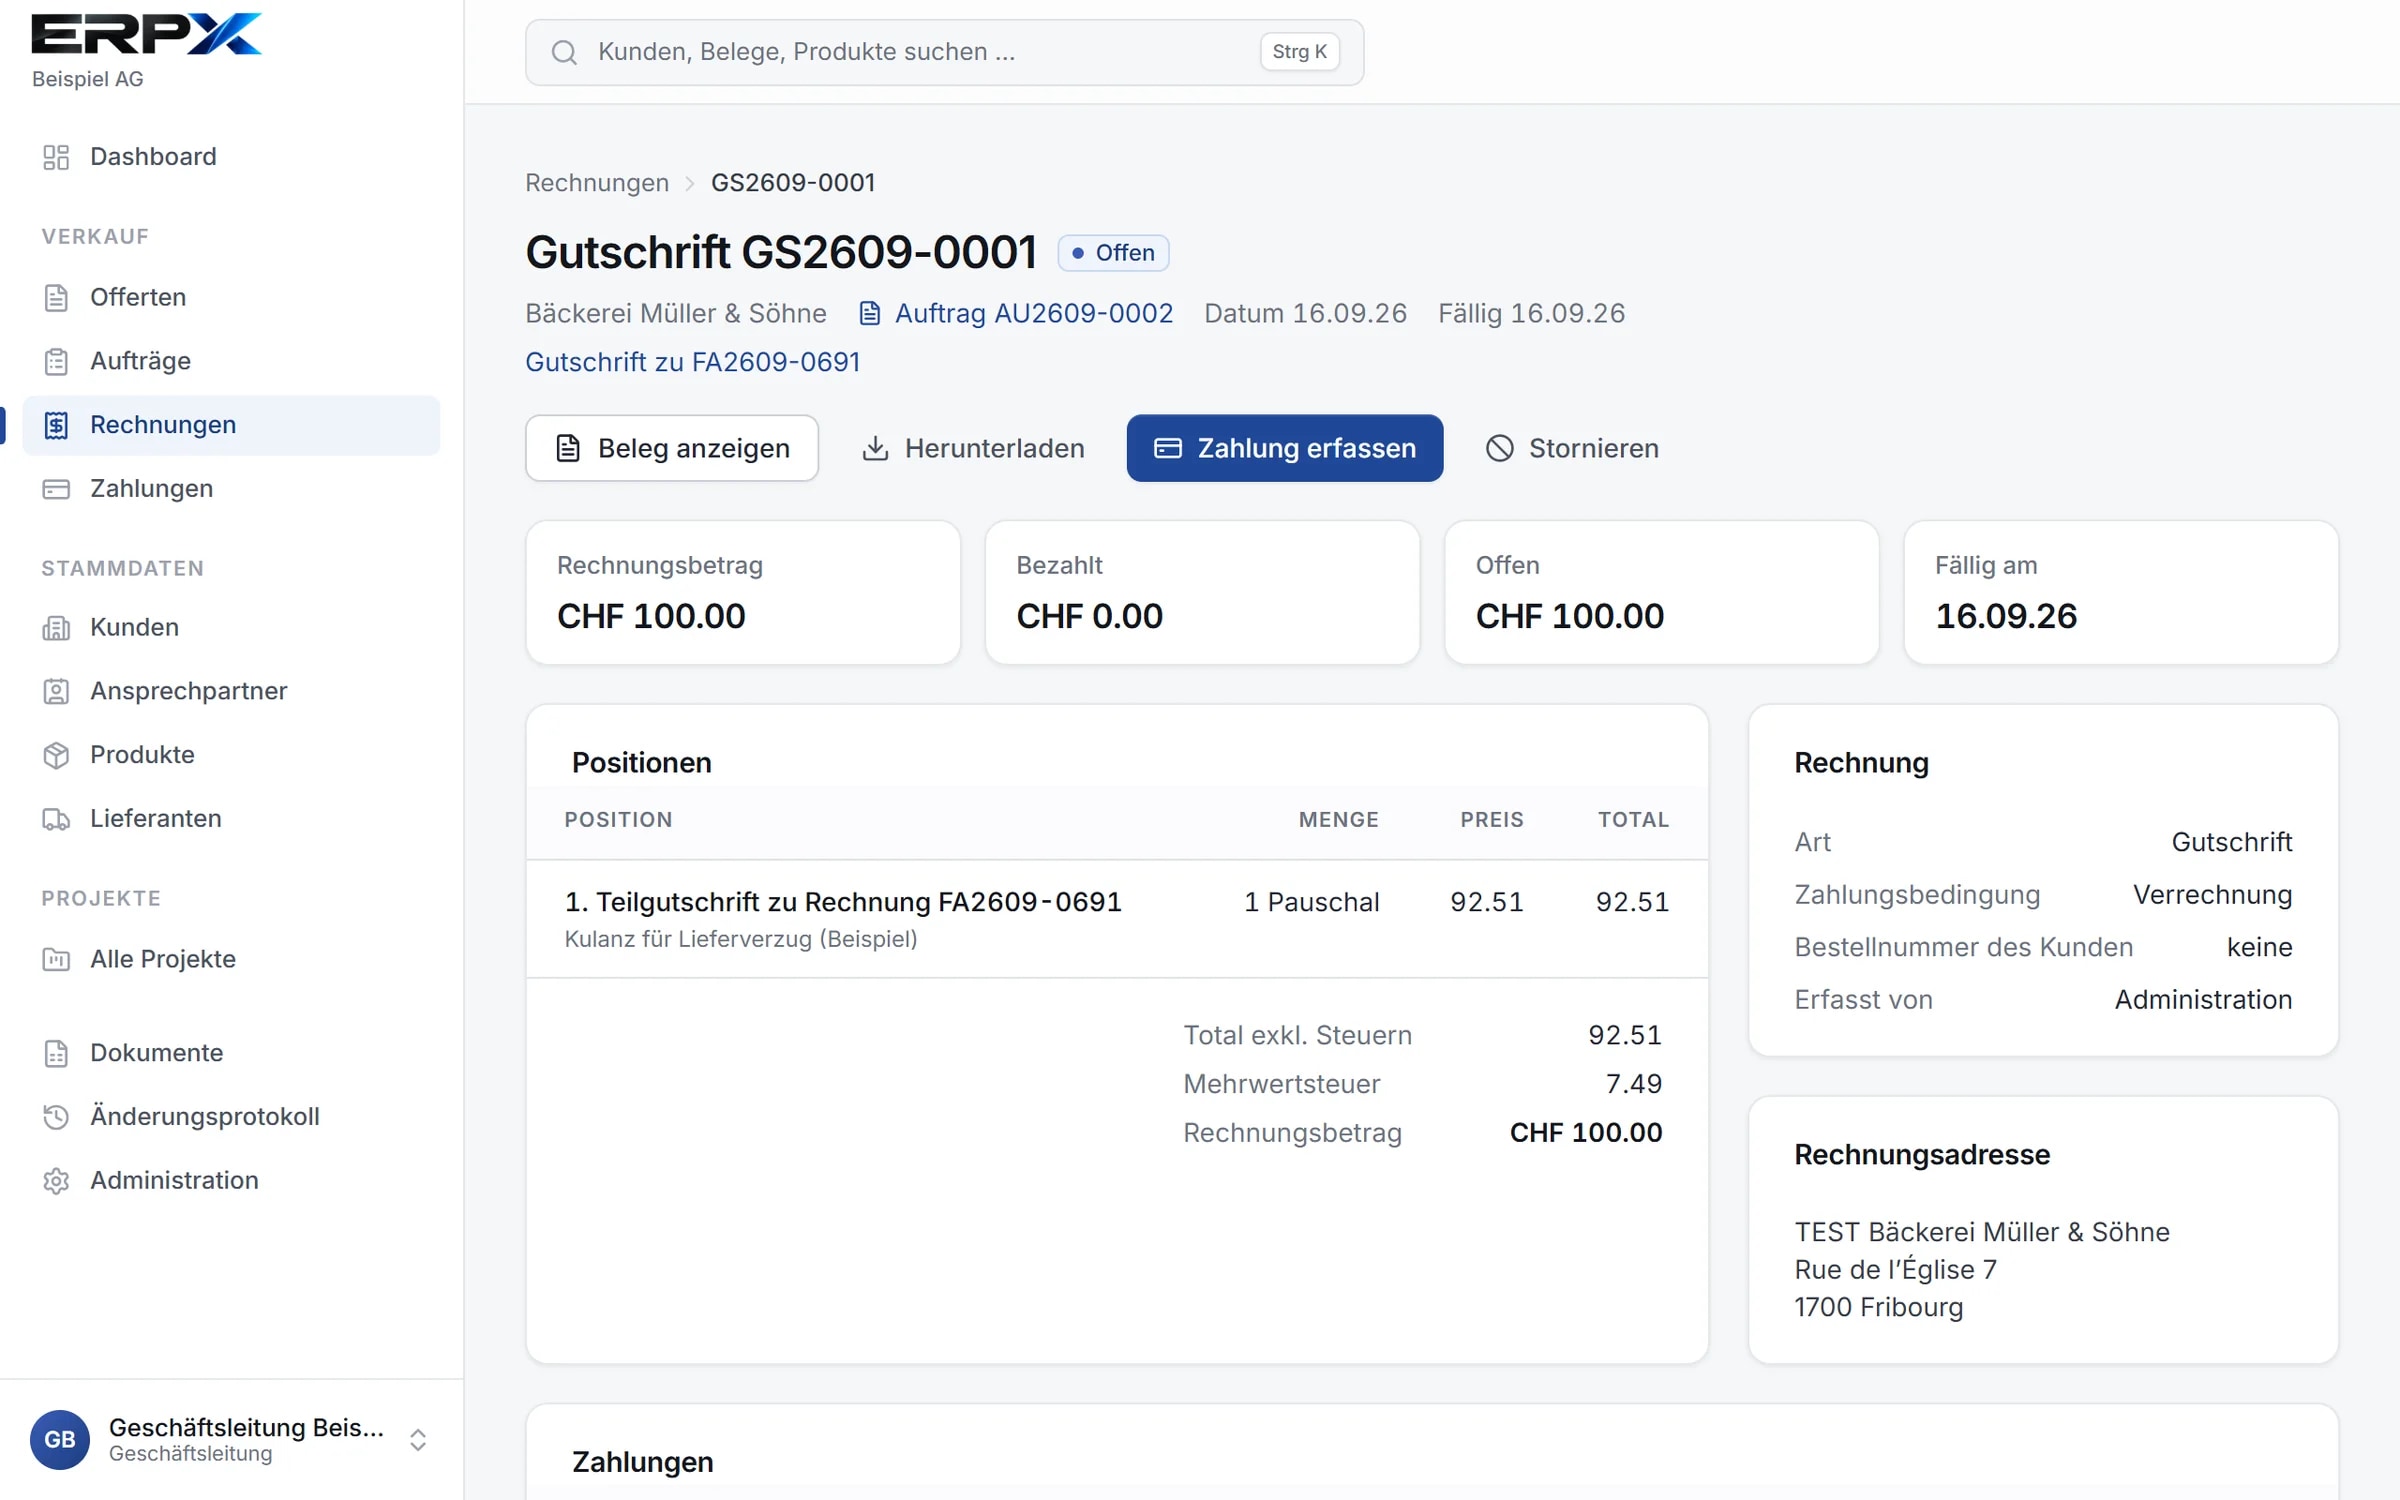Screen dimensions: 2400x1500
Task: Go to Kunden in Stammdaten
Action: click(x=231, y=628)
